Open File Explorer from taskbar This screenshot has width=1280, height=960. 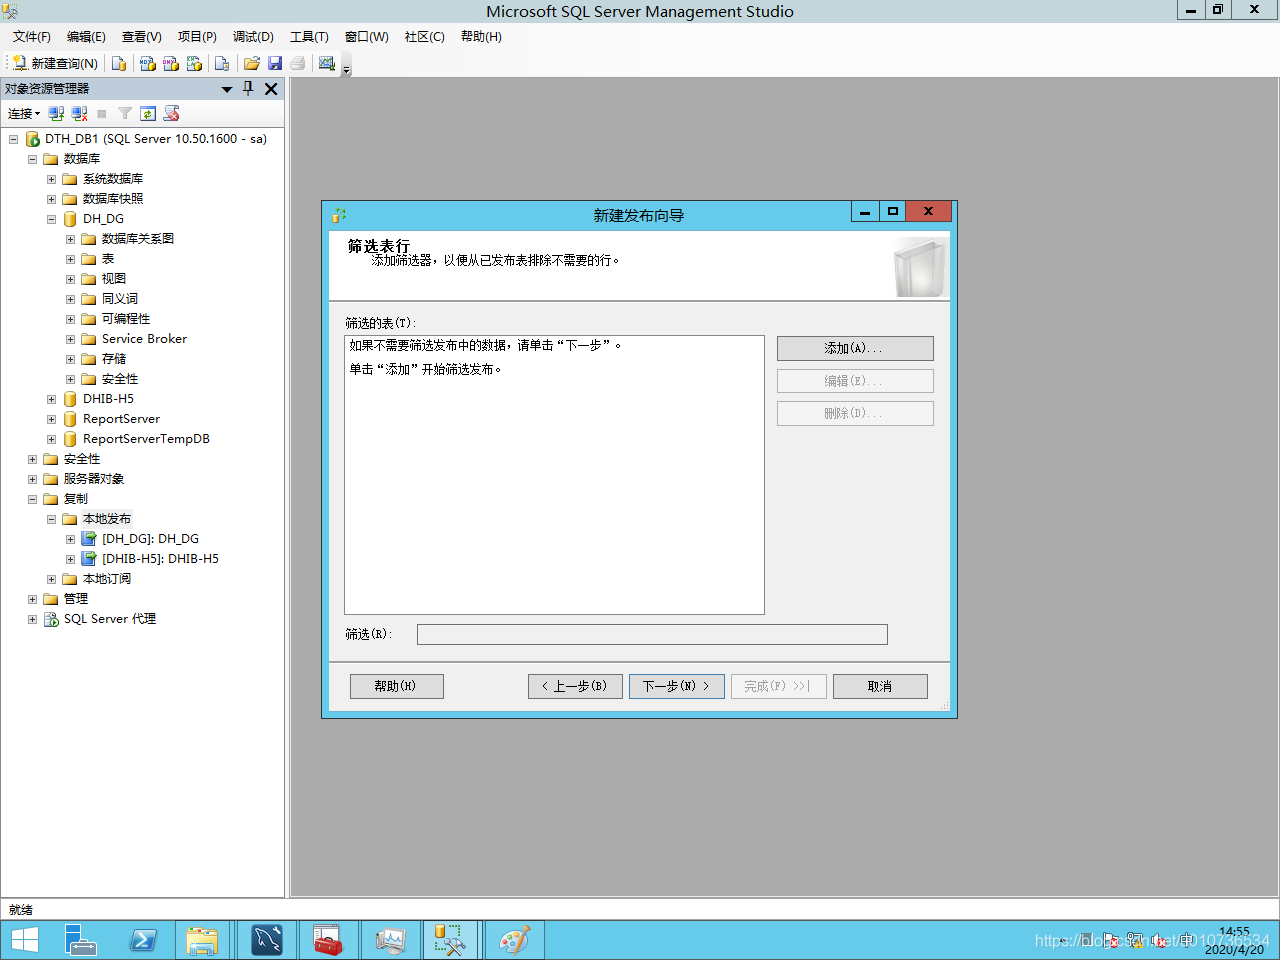pyautogui.click(x=202, y=941)
